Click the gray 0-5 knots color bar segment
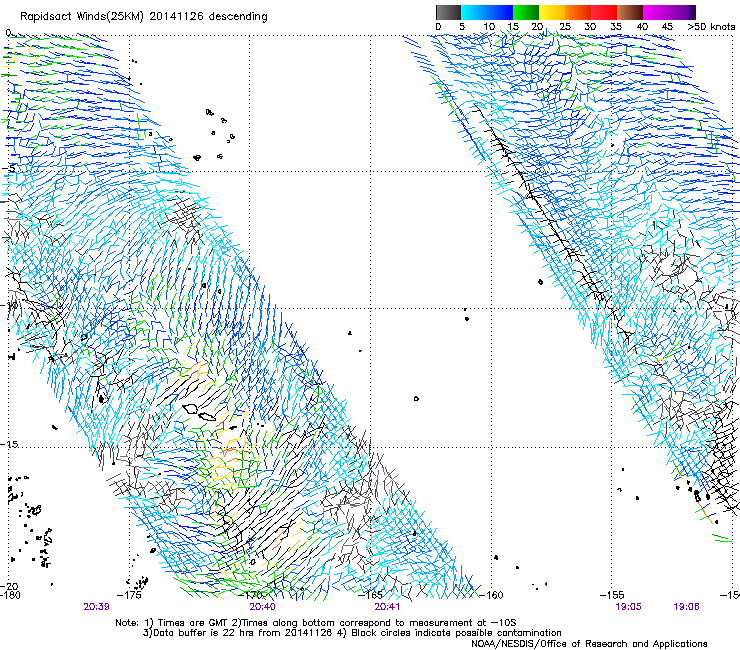 pos(448,12)
